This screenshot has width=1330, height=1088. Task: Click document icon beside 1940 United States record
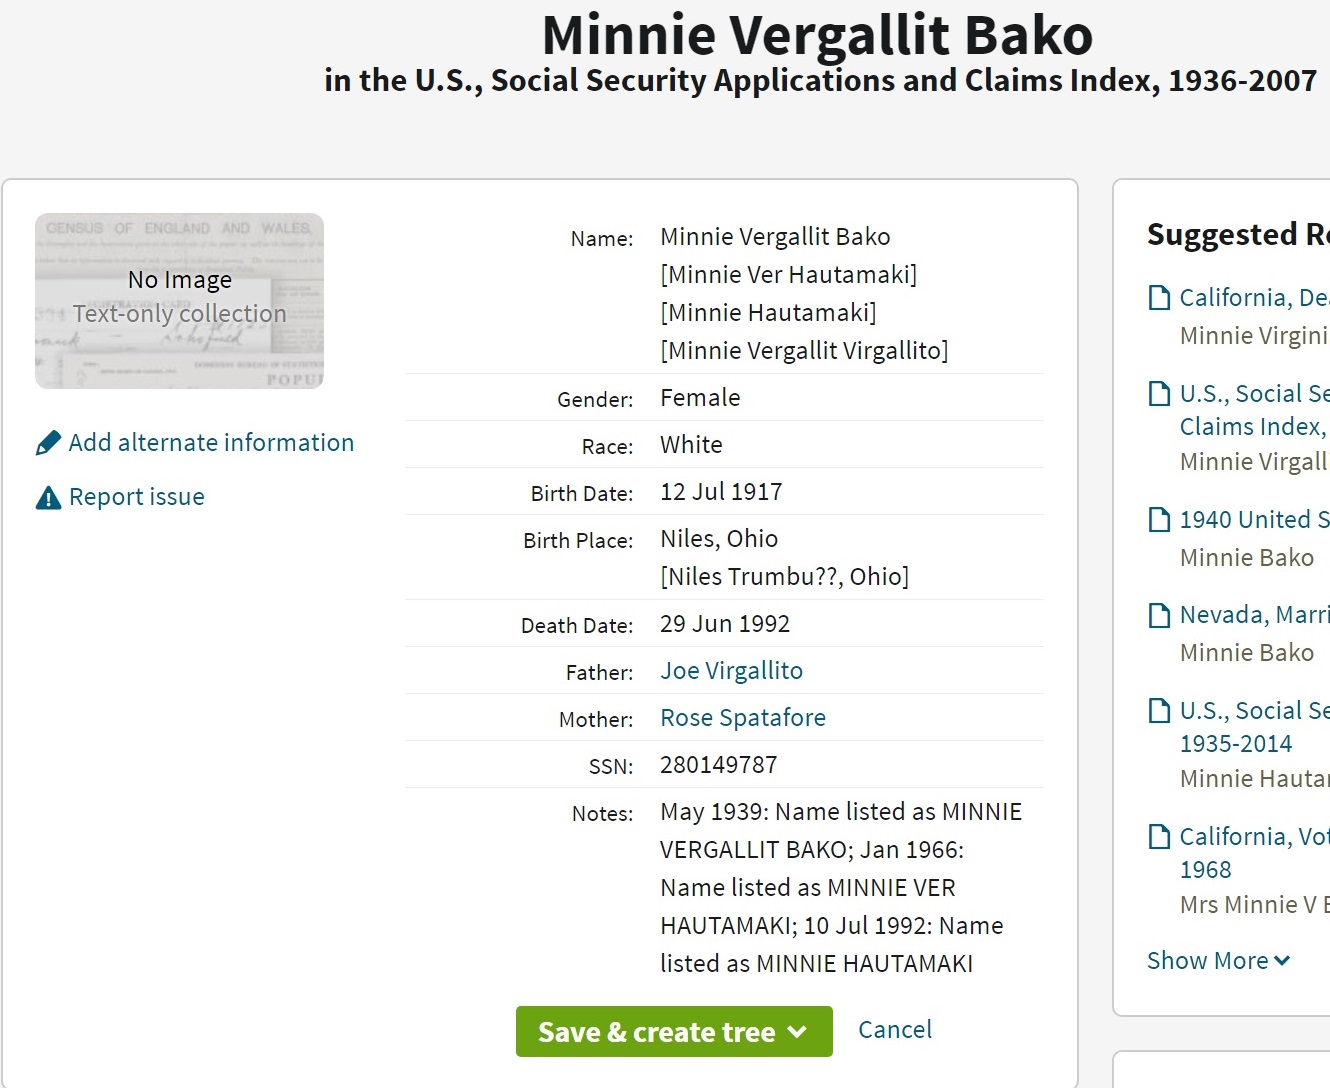tap(1159, 520)
